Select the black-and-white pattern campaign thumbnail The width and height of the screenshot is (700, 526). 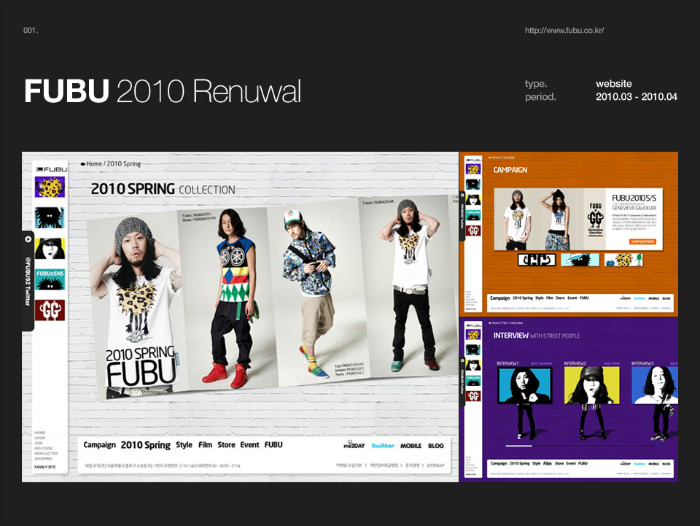coord(537,259)
